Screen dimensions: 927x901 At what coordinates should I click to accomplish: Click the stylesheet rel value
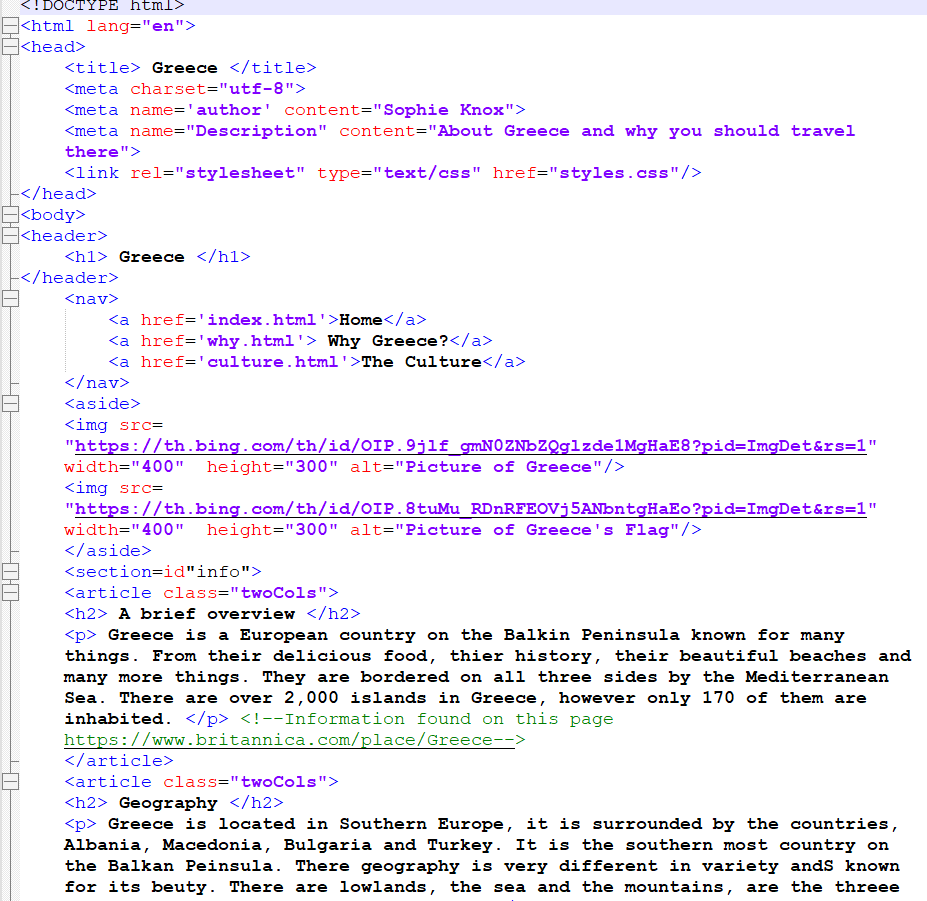click(239, 173)
